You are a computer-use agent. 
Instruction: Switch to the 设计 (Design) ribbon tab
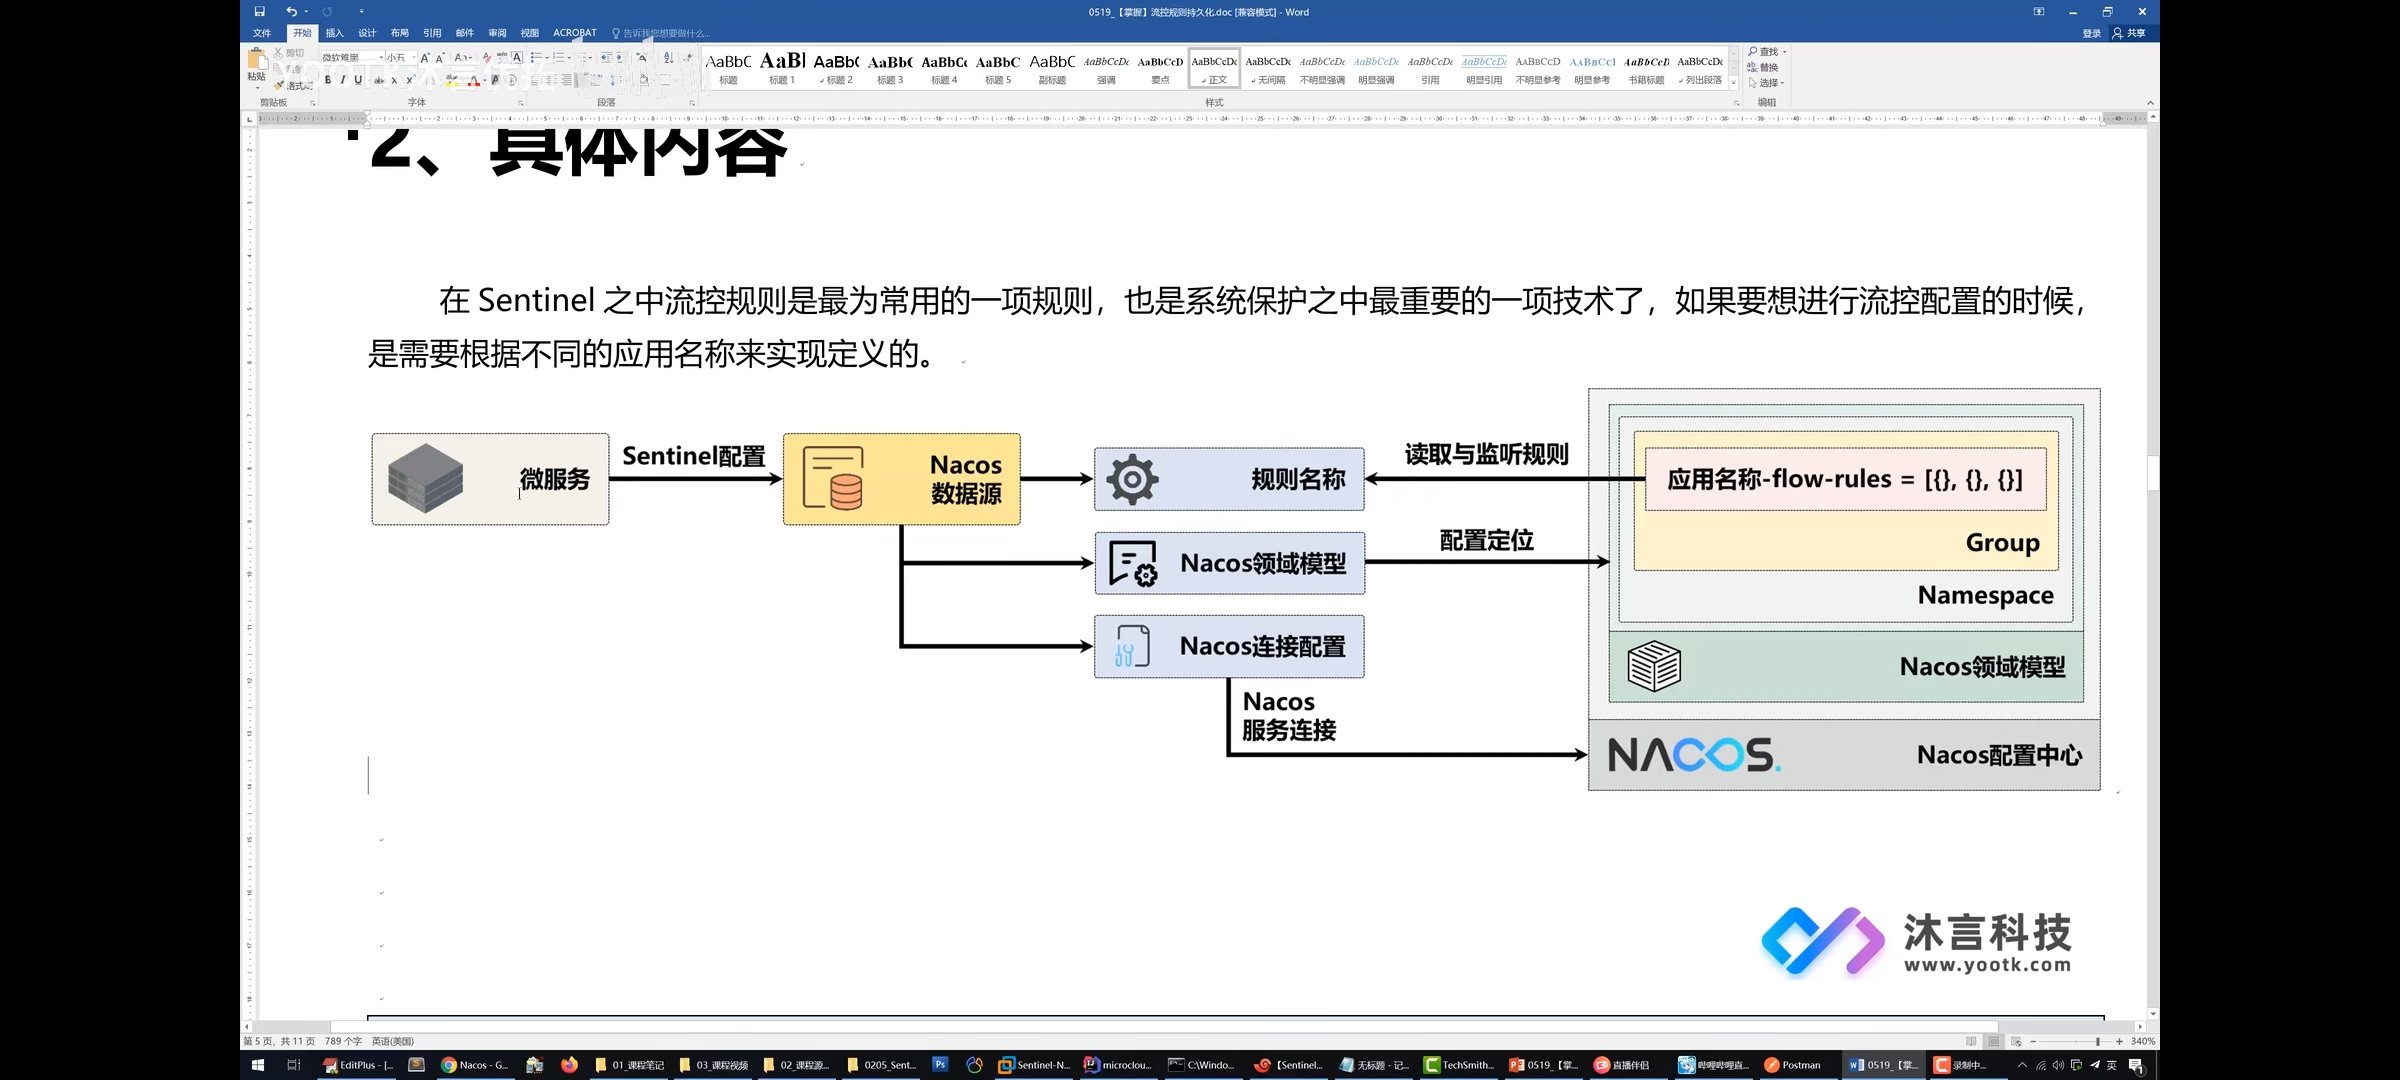(x=367, y=33)
